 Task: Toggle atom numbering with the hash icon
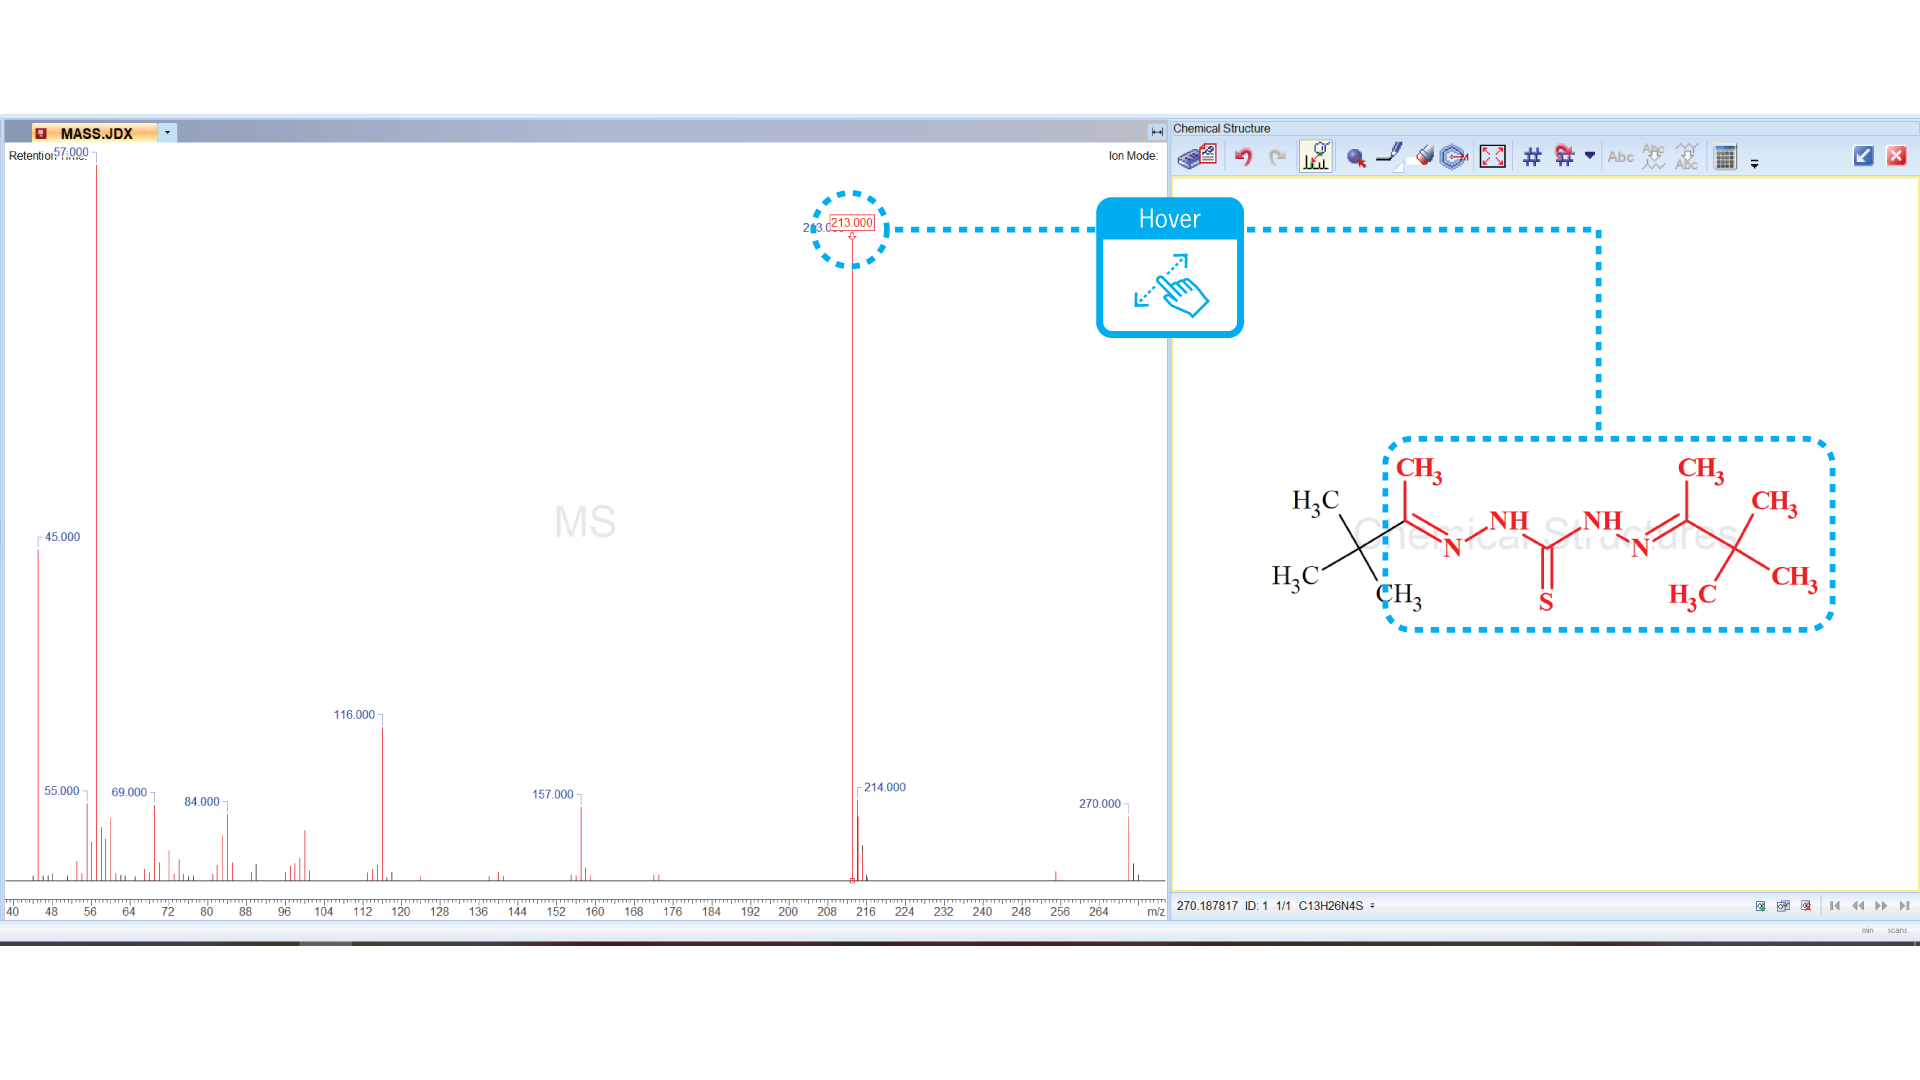pyautogui.click(x=1533, y=157)
